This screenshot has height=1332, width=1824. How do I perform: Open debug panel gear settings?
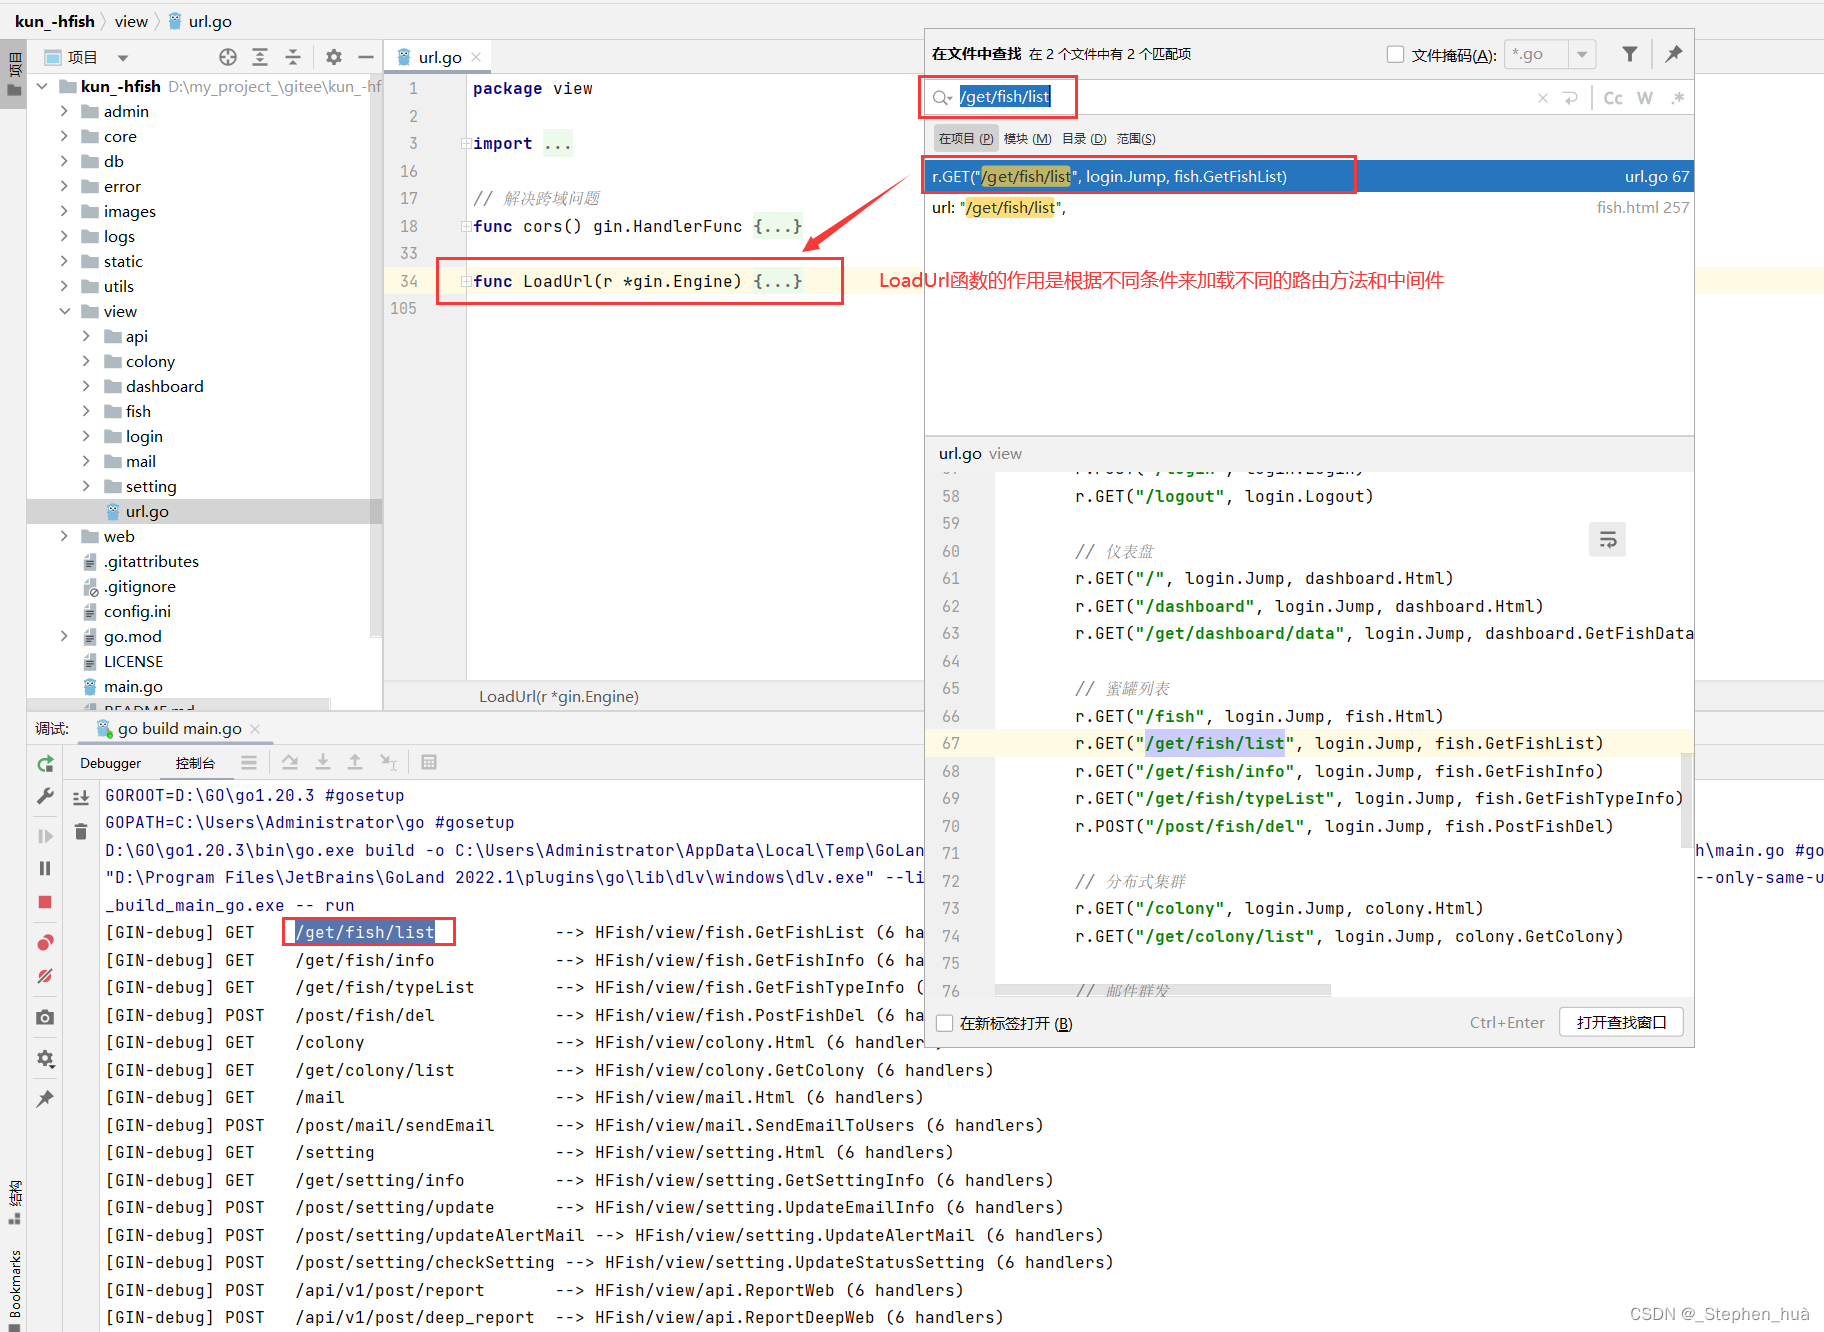45,1058
